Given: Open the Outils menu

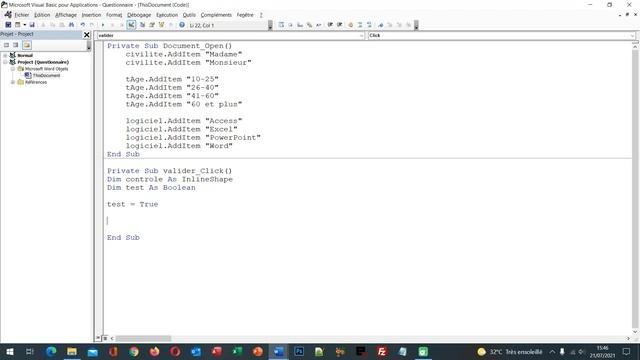Looking at the screenshot, I should pos(189,15).
